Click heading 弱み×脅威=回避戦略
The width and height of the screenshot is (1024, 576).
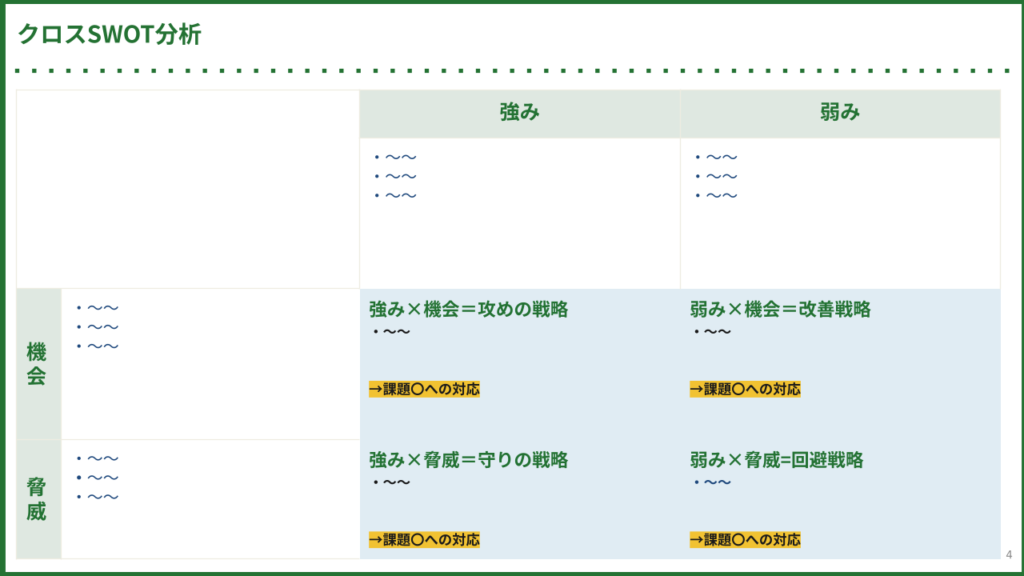tap(776, 460)
